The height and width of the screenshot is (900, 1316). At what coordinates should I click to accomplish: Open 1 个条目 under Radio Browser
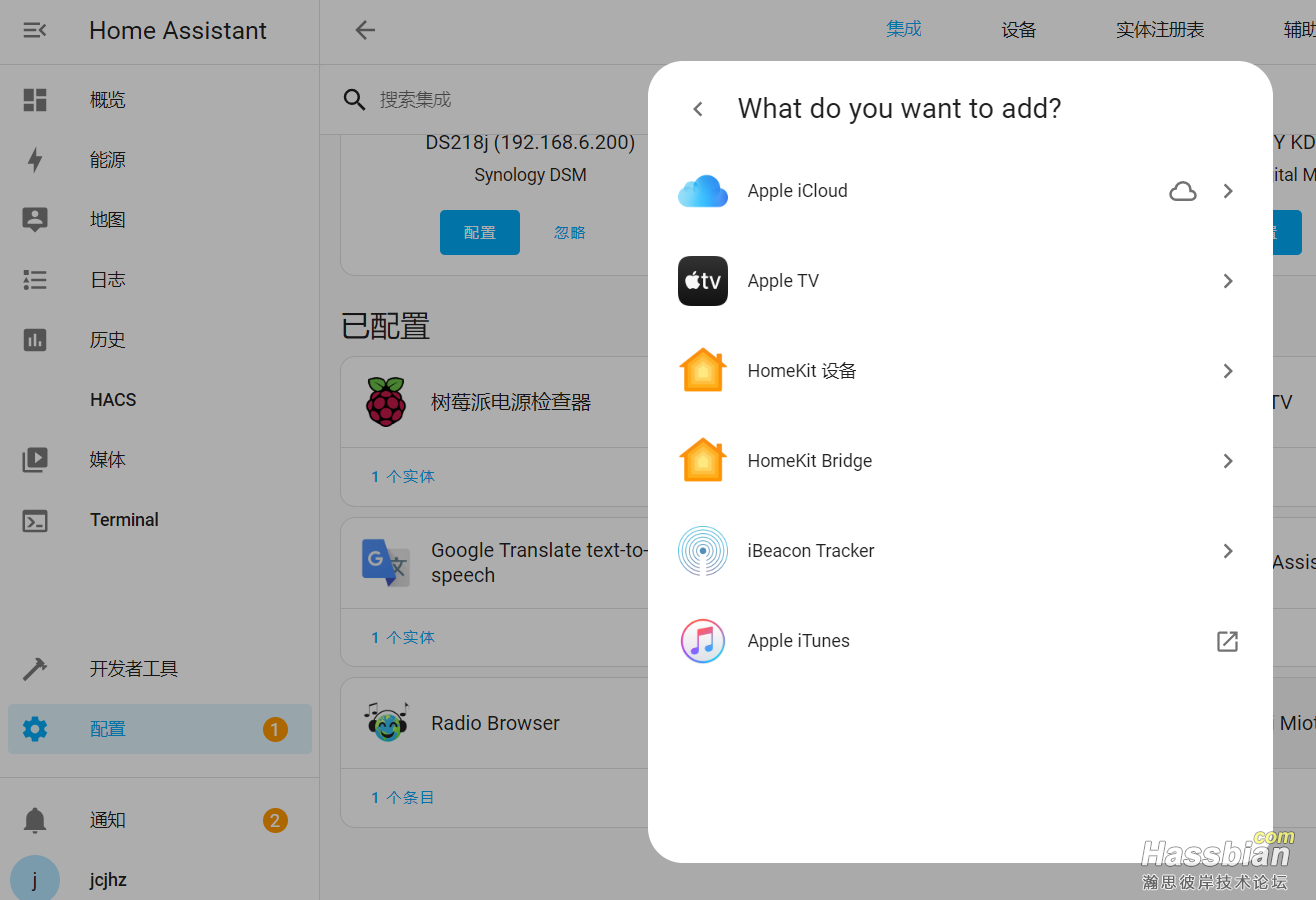pyautogui.click(x=403, y=797)
